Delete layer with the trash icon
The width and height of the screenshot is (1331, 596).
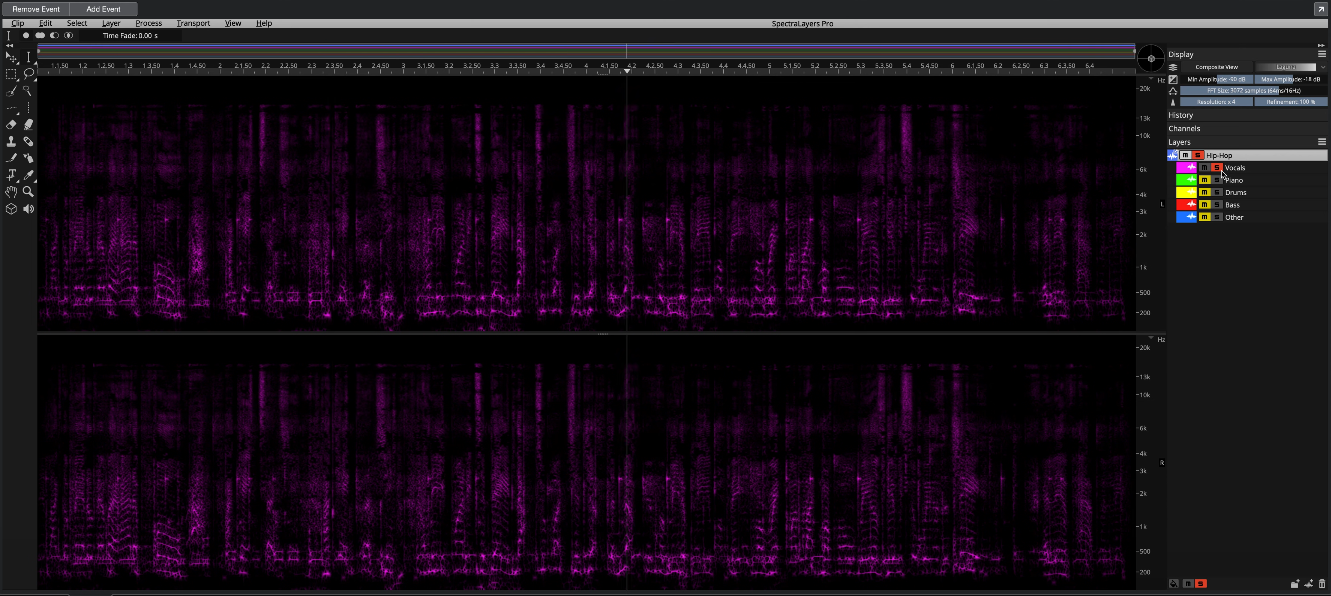pyautogui.click(x=1322, y=583)
